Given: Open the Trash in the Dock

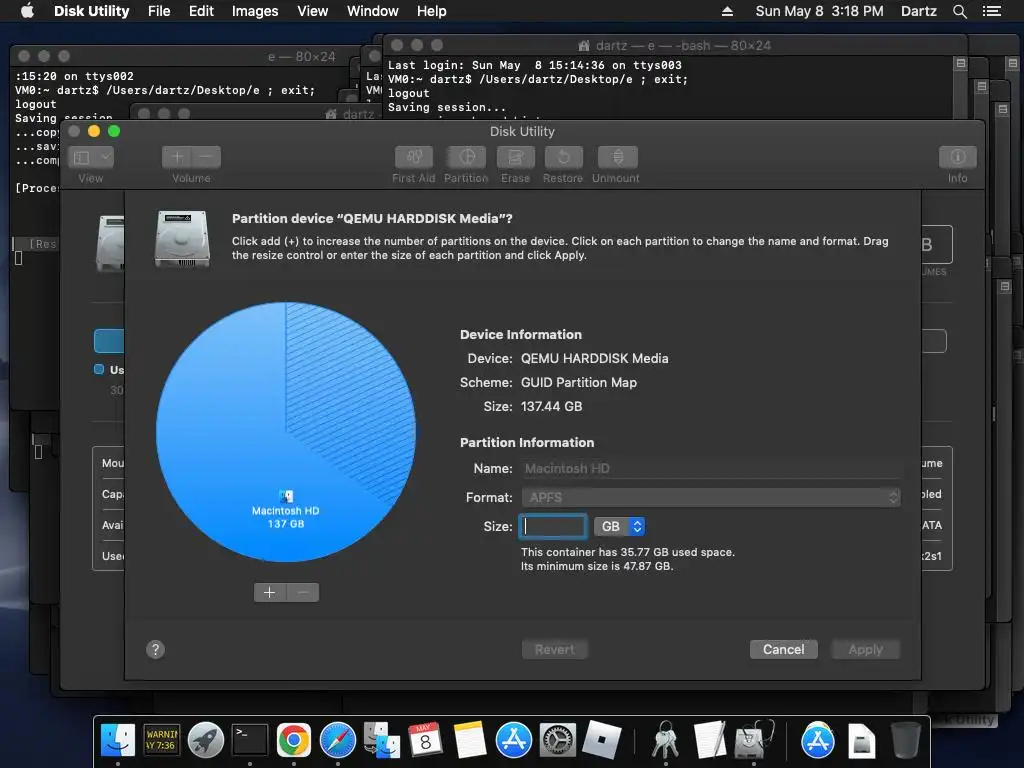Looking at the screenshot, I should [x=906, y=740].
